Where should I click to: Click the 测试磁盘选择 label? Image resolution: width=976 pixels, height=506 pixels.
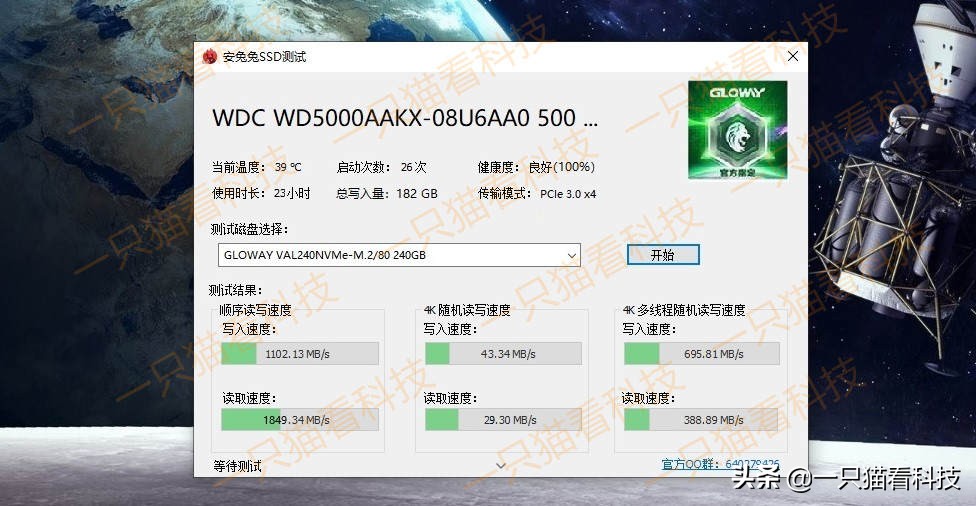pyautogui.click(x=250, y=229)
